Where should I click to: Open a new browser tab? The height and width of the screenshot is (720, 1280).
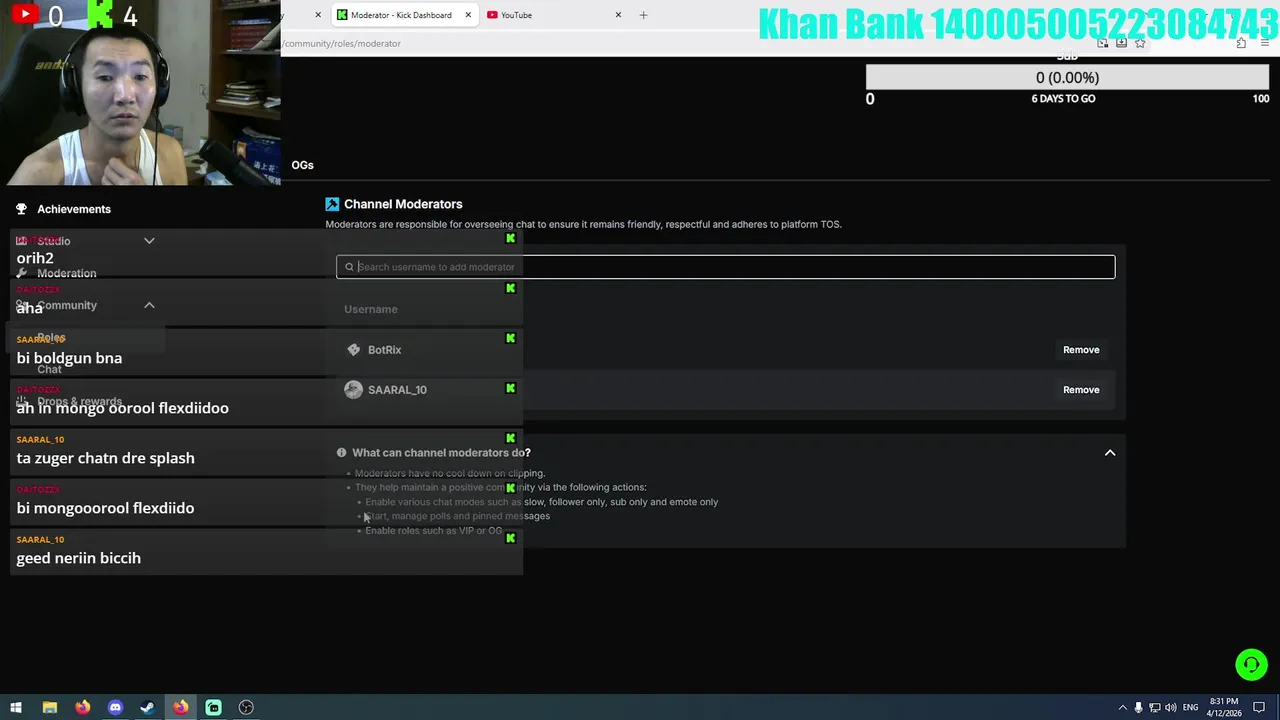point(643,15)
